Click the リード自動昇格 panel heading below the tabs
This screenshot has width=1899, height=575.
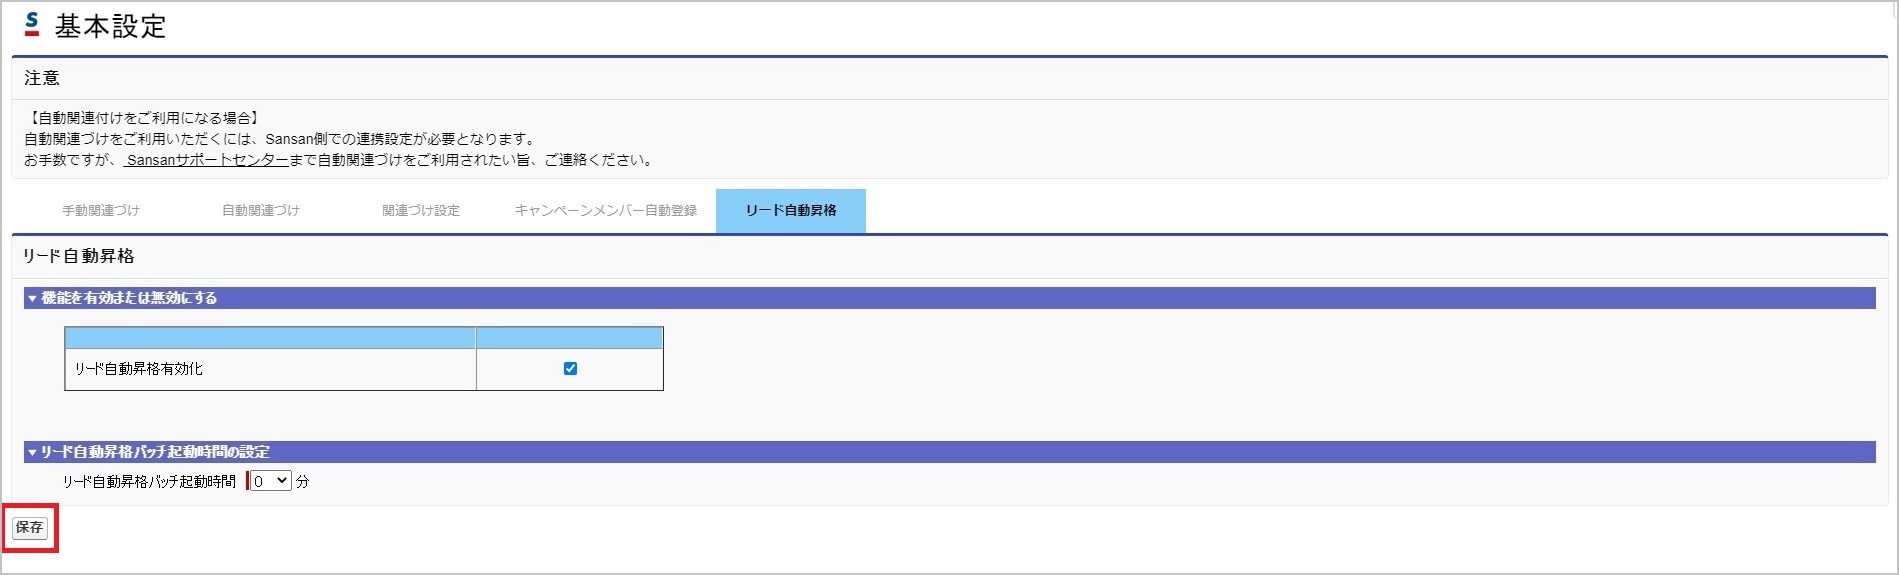pyautogui.click(x=78, y=256)
